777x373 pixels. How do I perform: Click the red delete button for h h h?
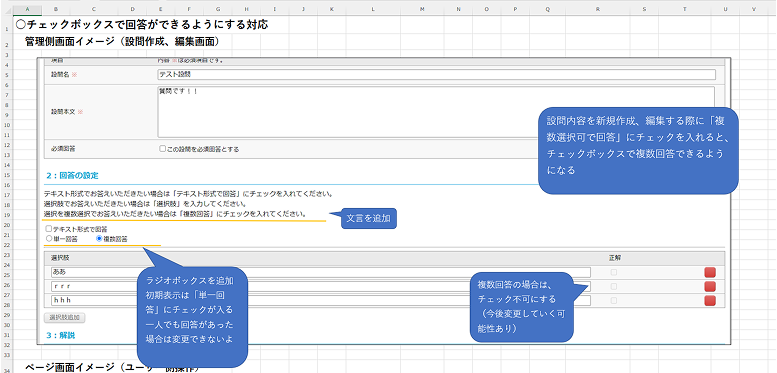click(x=710, y=300)
